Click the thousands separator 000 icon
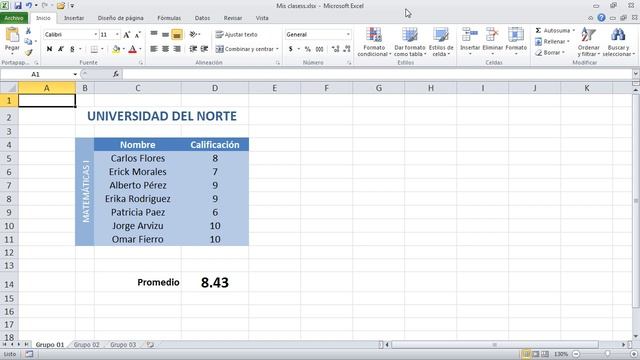640x360 pixels. pyautogui.click(x=320, y=49)
